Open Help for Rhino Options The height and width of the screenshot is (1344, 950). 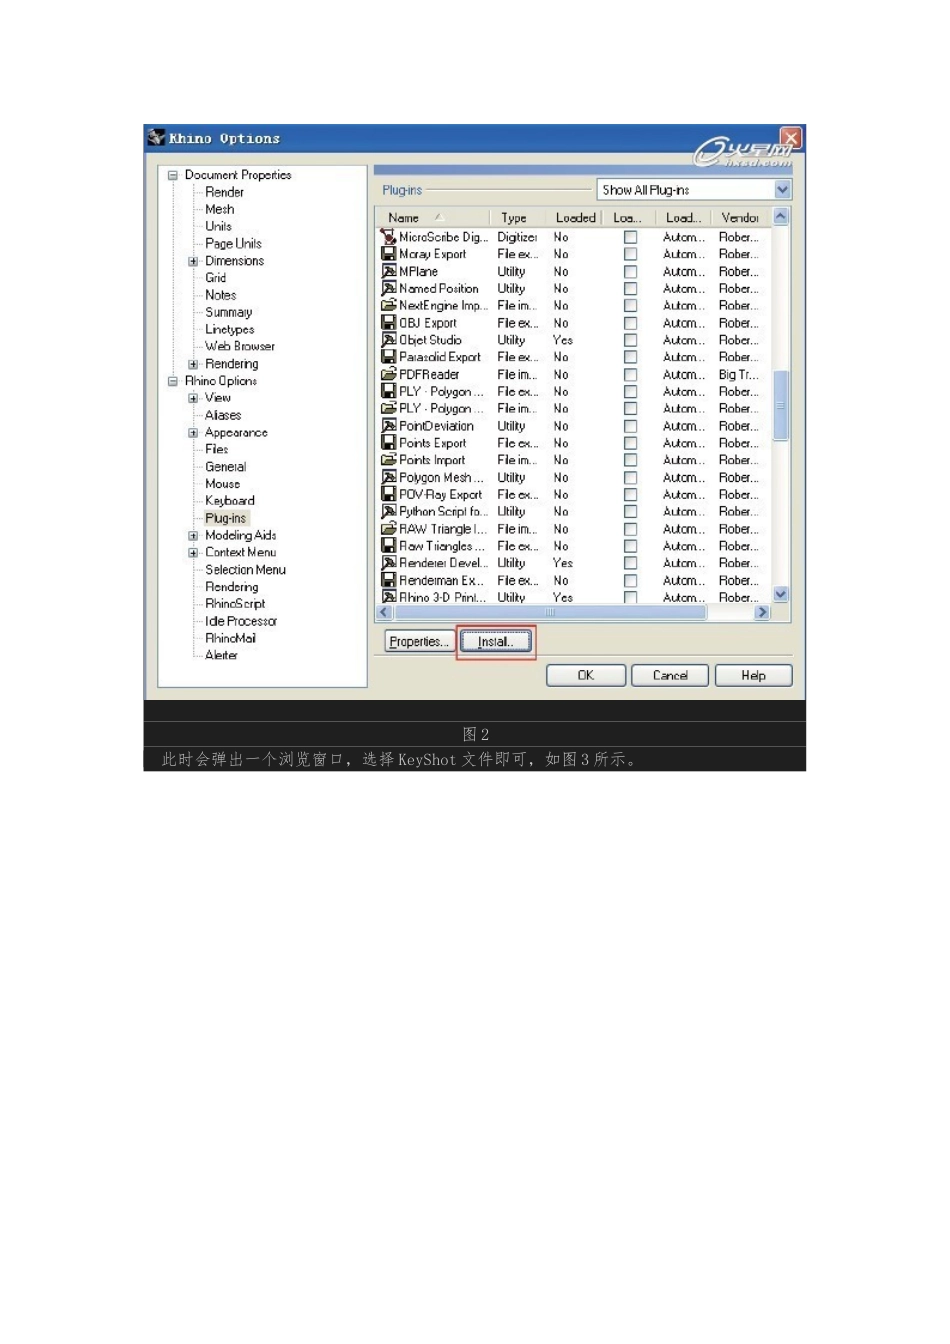pos(754,676)
